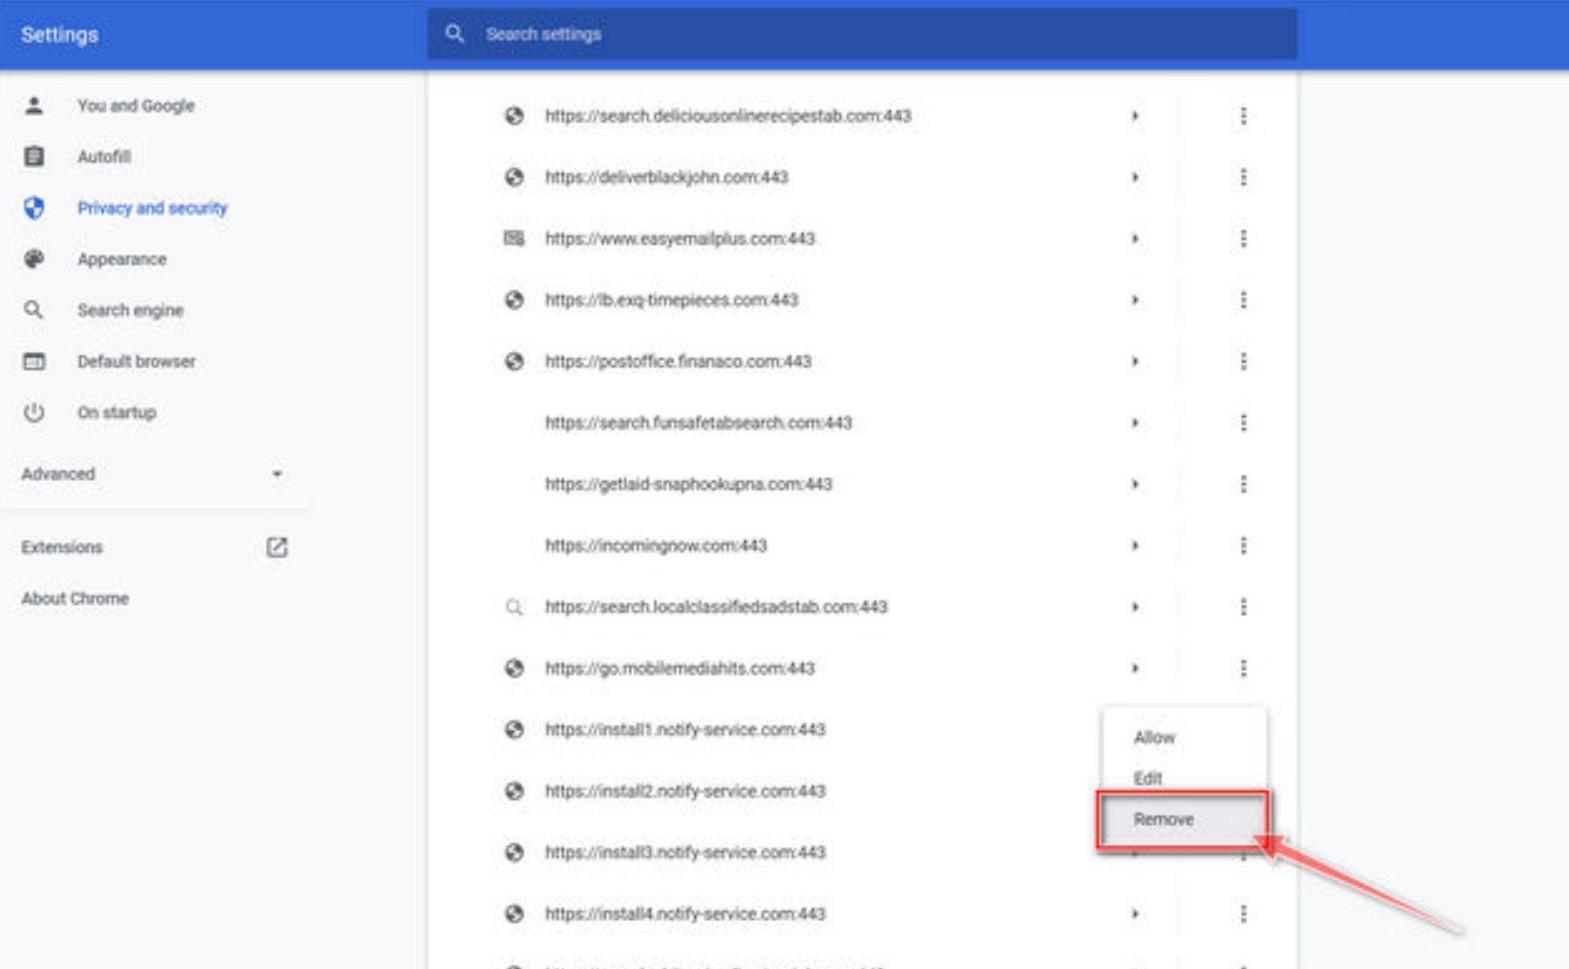Open more actions for install4.notify-service.com
Viewport: 1569px width, 969px height.
pyautogui.click(x=1243, y=913)
